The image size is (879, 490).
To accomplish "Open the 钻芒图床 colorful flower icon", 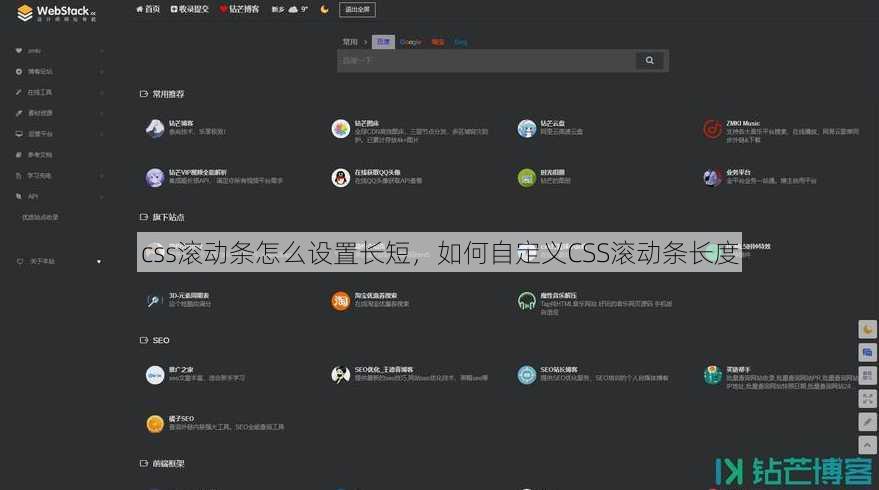I will click(341, 128).
